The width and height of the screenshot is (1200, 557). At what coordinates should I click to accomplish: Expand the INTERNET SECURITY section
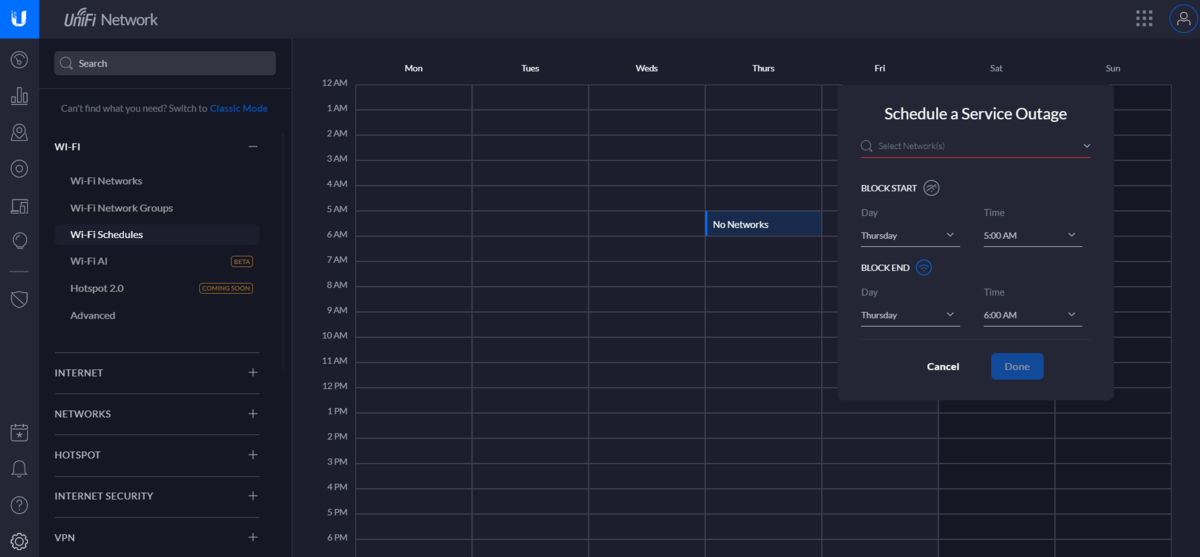[253, 495]
